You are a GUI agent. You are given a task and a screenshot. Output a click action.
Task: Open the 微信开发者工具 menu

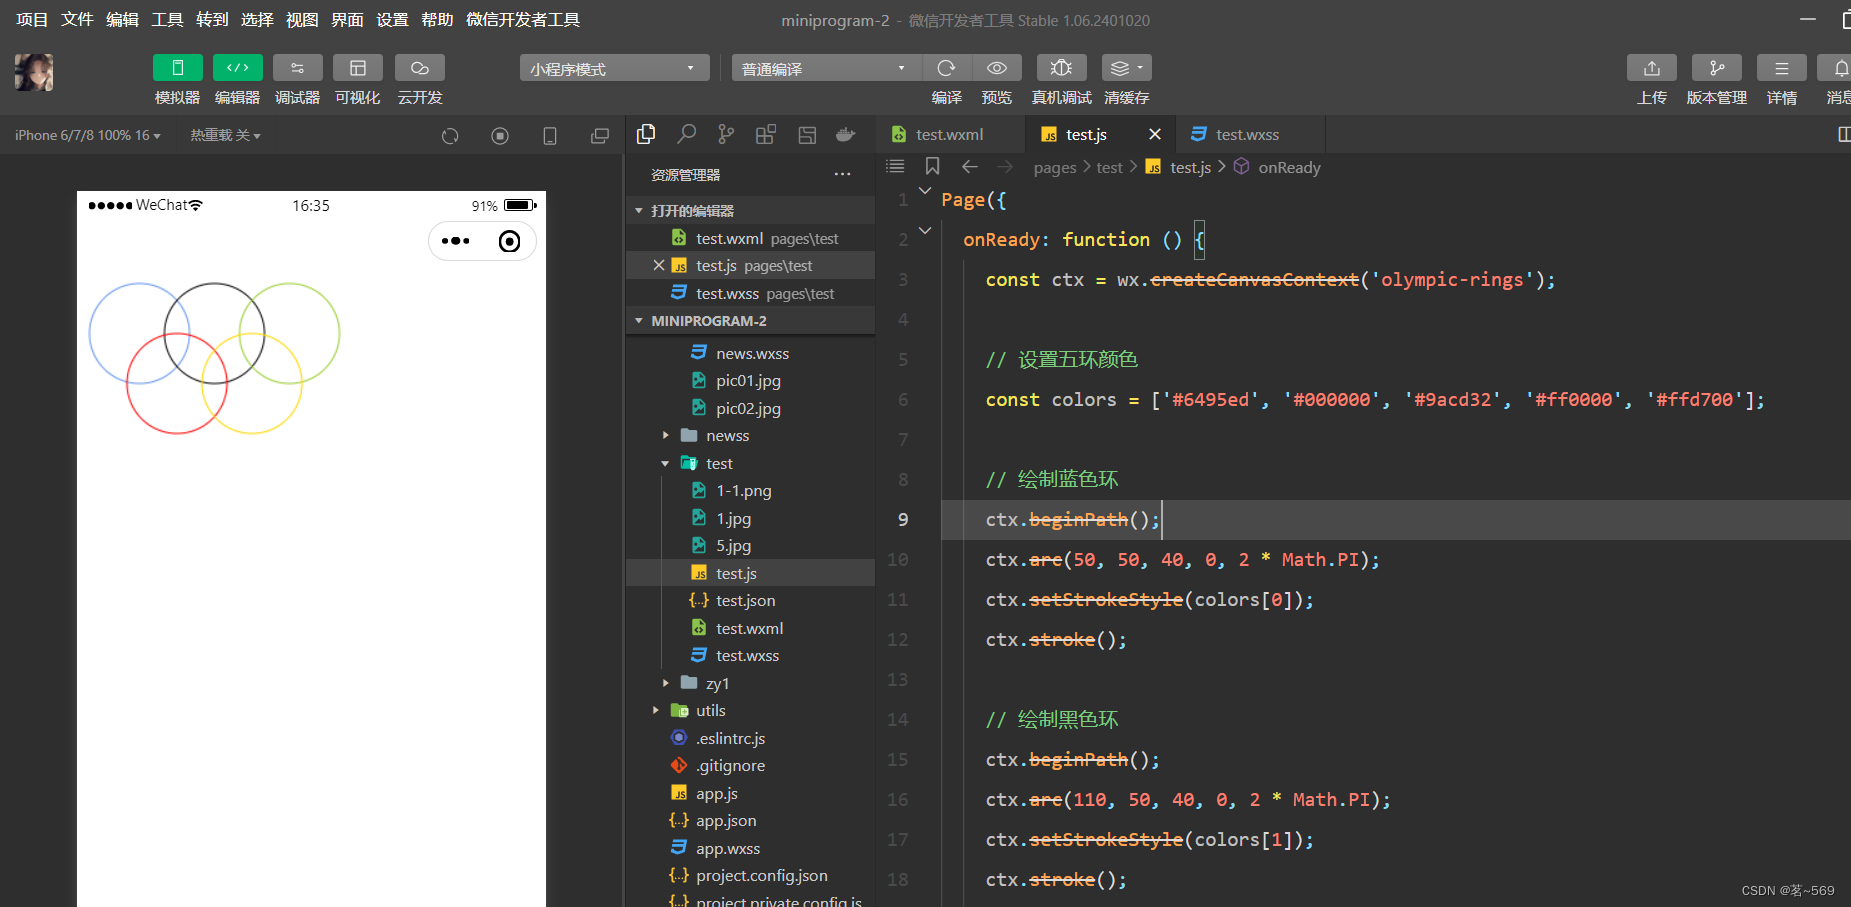click(x=523, y=20)
